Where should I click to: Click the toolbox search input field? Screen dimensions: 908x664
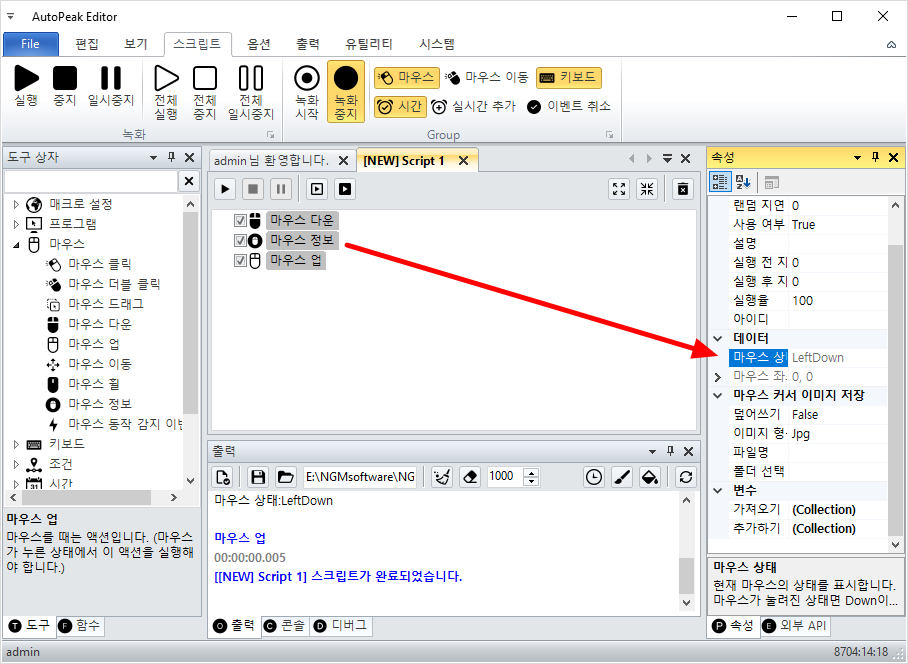[x=91, y=181]
